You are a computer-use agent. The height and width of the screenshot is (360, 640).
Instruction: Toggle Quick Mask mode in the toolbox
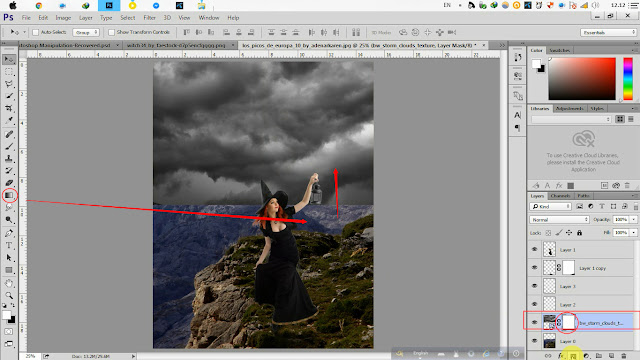[x=9, y=332]
